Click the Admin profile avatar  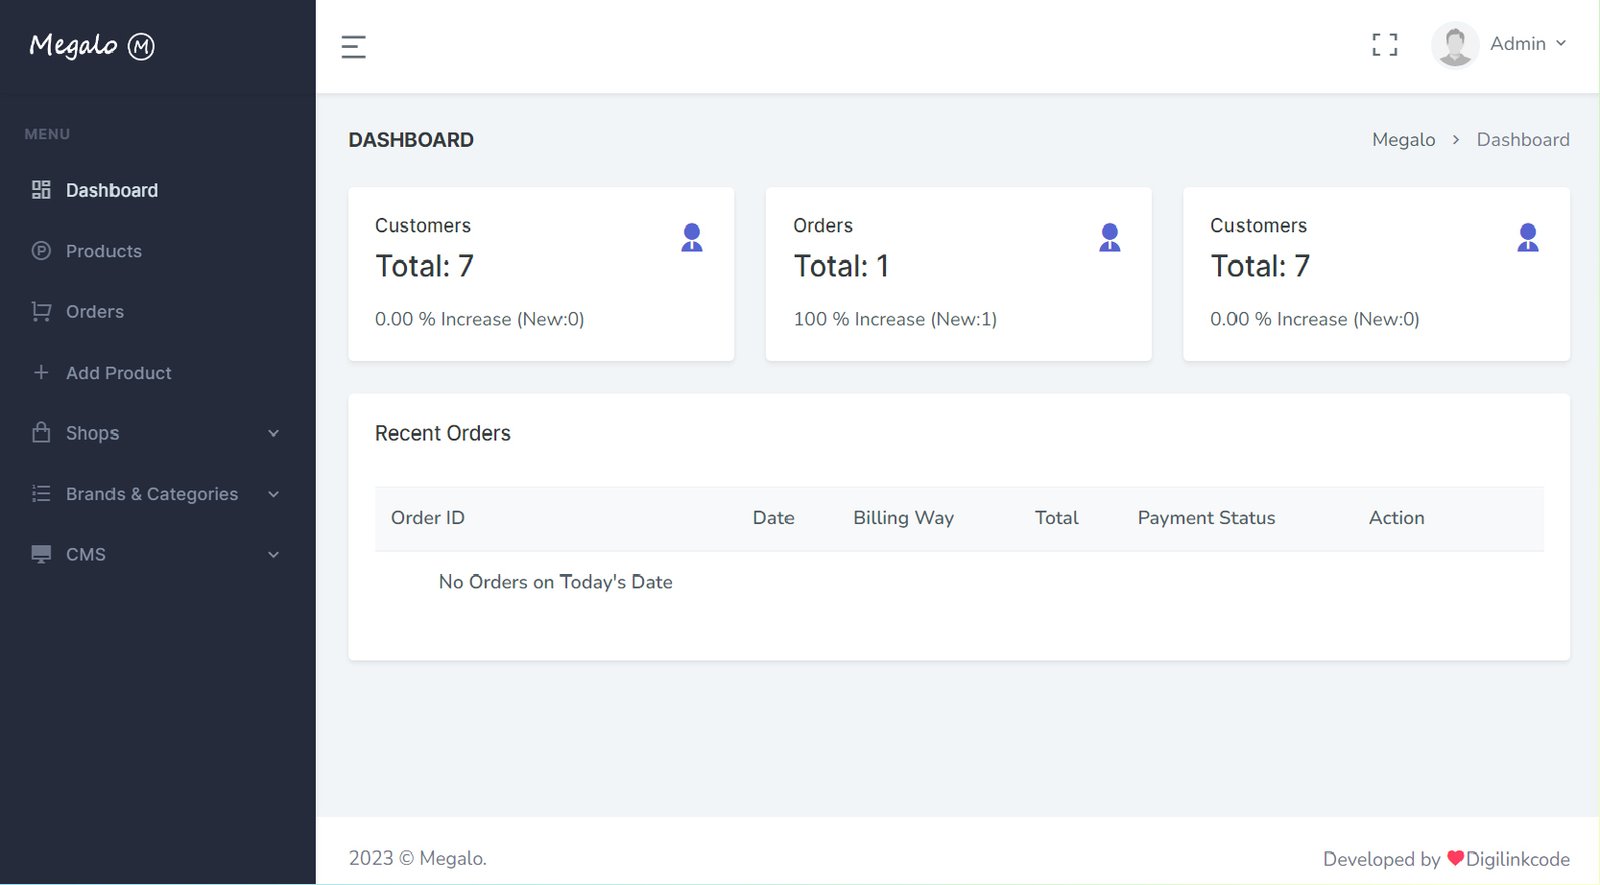click(1454, 45)
